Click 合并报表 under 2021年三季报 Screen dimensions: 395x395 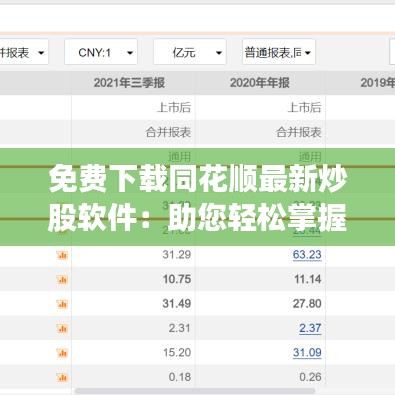(168, 132)
